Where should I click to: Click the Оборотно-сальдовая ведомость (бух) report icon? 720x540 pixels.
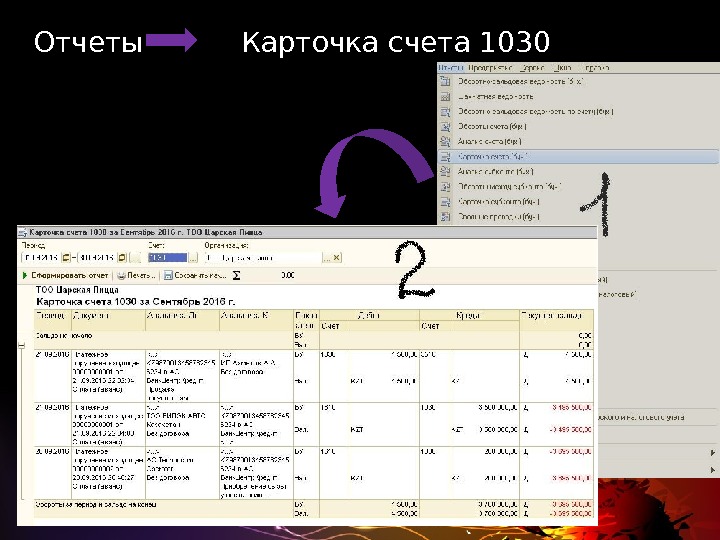pyautogui.click(x=445, y=81)
